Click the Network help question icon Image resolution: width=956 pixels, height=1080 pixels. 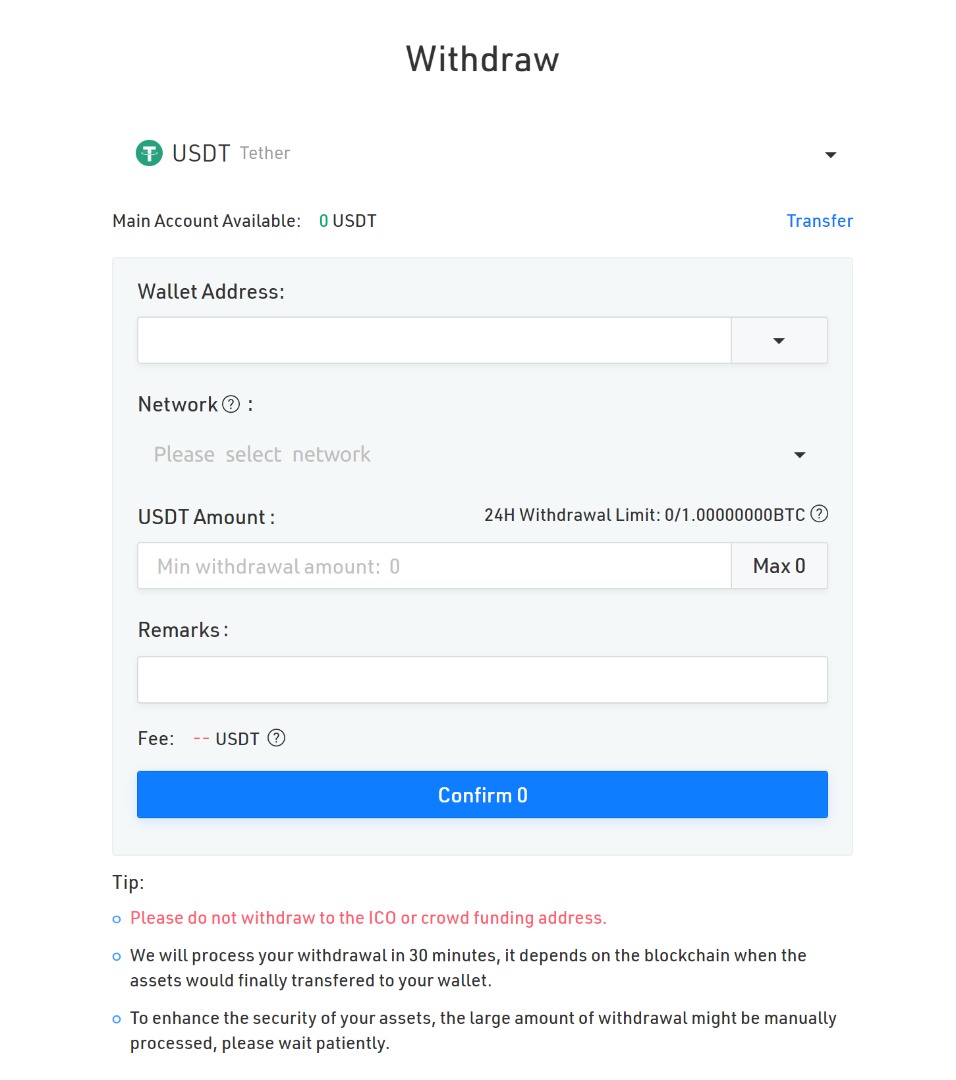pyautogui.click(x=231, y=404)
